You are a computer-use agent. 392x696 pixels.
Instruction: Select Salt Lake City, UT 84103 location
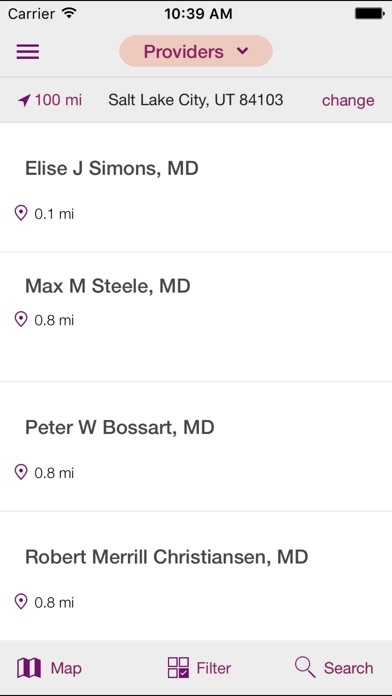coord(196,100)
